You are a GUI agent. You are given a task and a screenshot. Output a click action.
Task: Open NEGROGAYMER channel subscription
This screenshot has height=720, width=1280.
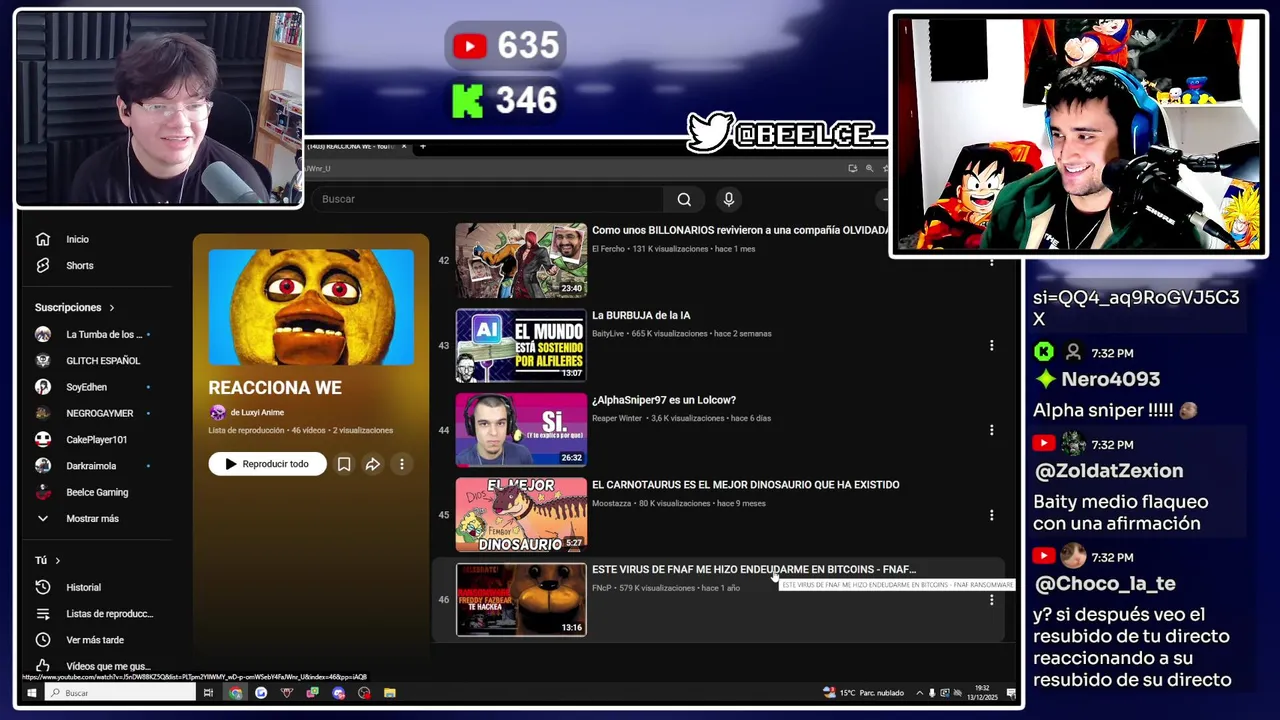(x=99, y=413)
